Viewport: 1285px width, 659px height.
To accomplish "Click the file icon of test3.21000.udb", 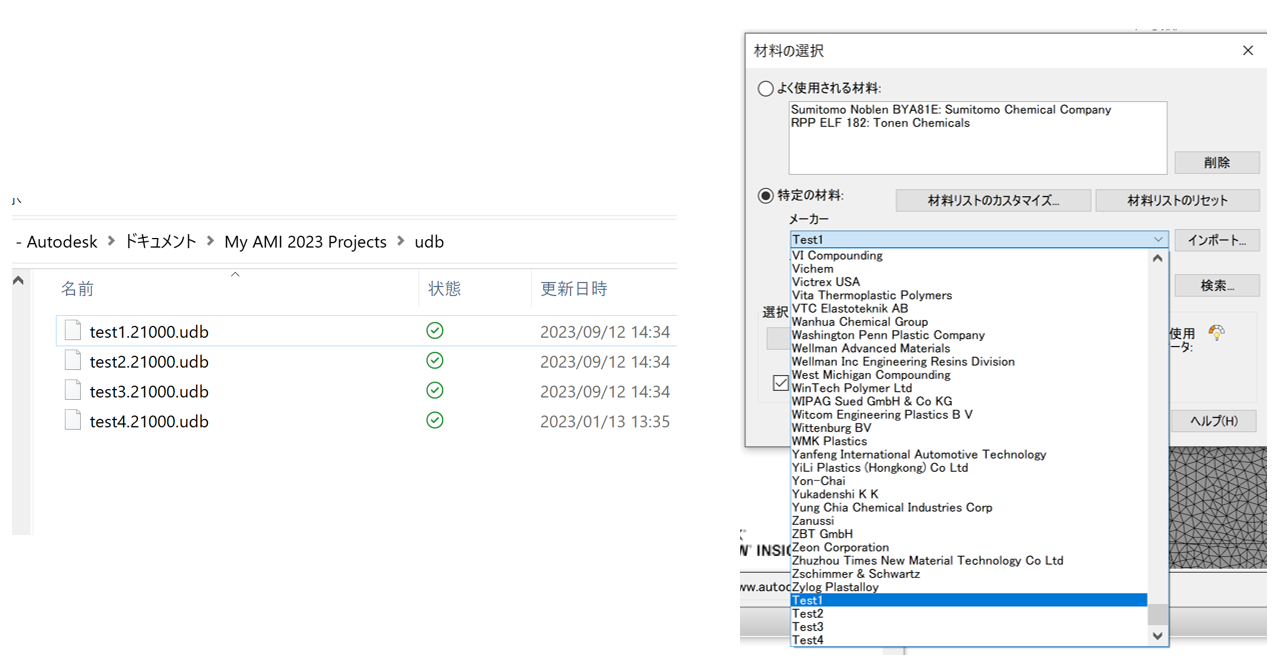I will (x=72, y=391).
